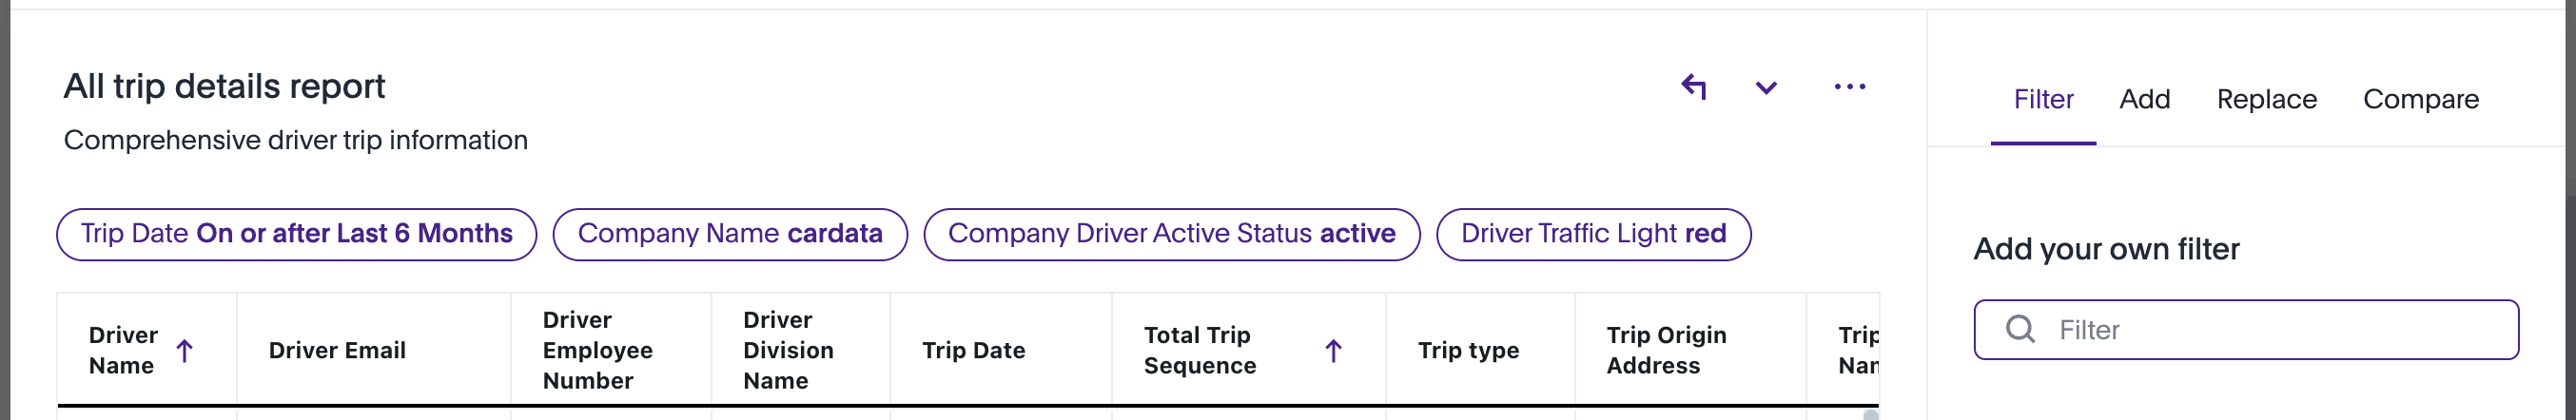The image size is (2576, 420).
Task: Click the Driver Email column header
Action: coord(337,351)
